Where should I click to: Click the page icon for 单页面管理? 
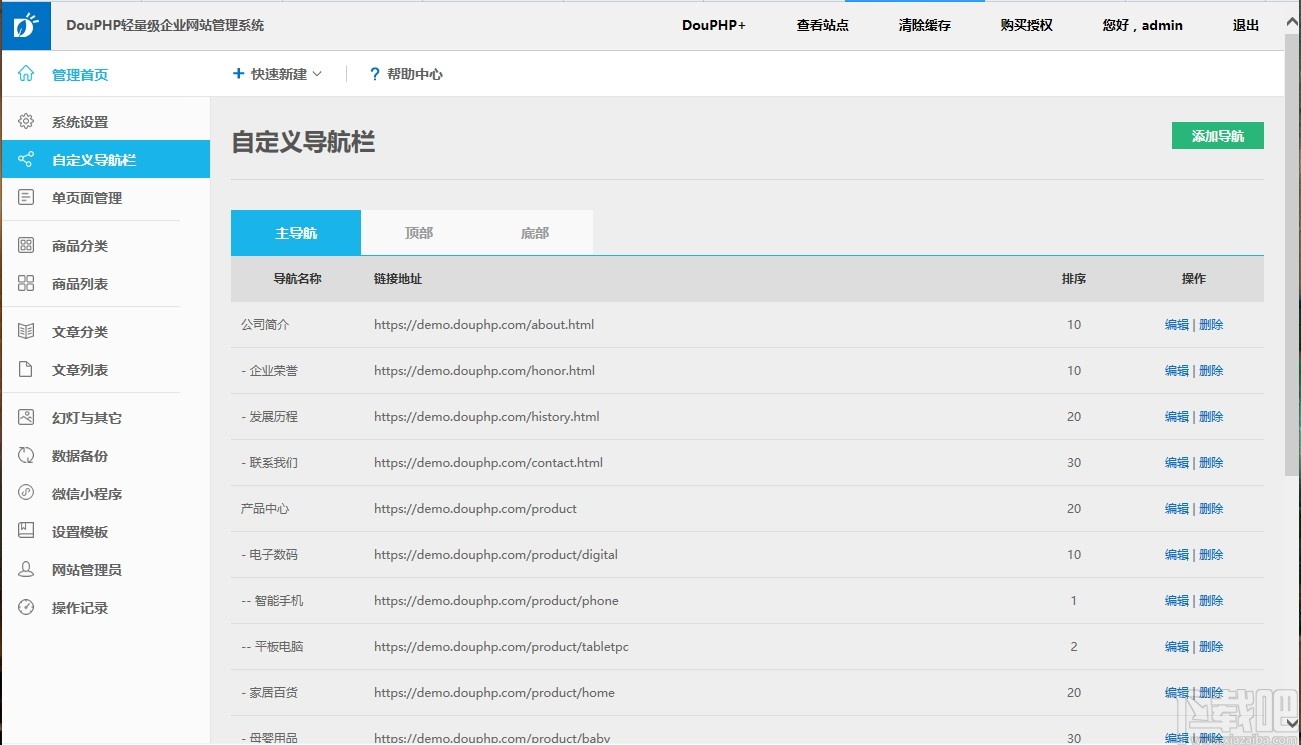tap(26, 198)
